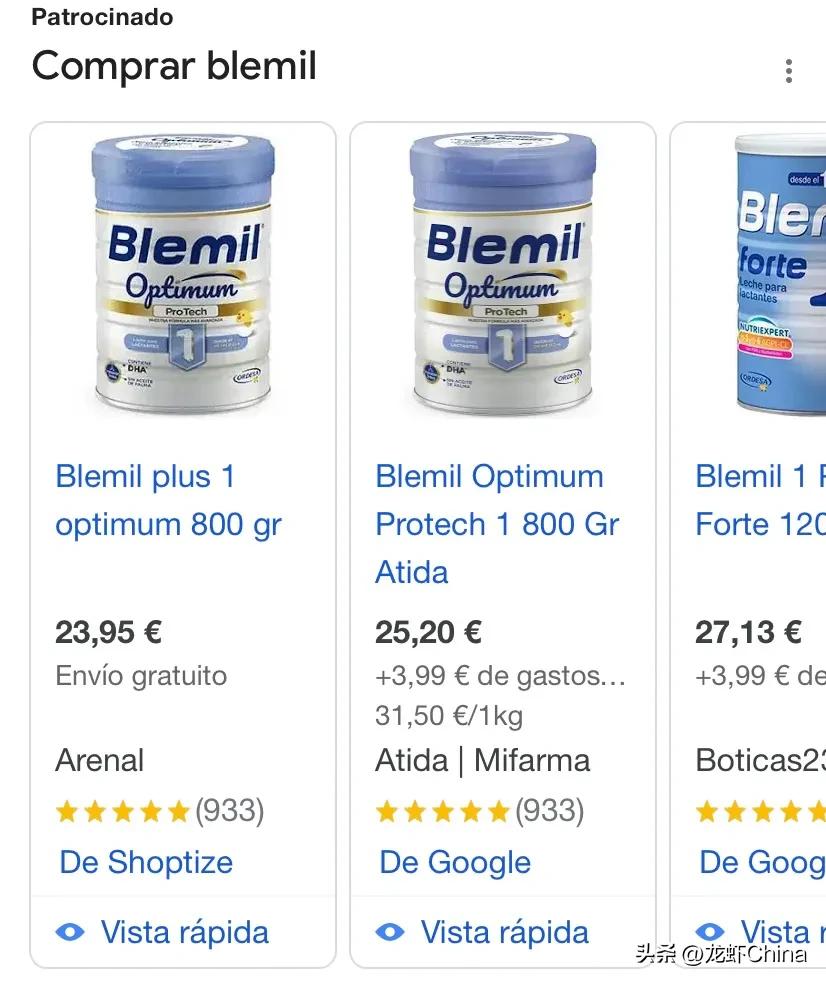
Task: Click the eye icon on Atida card
Action: [x=390, y=932]
